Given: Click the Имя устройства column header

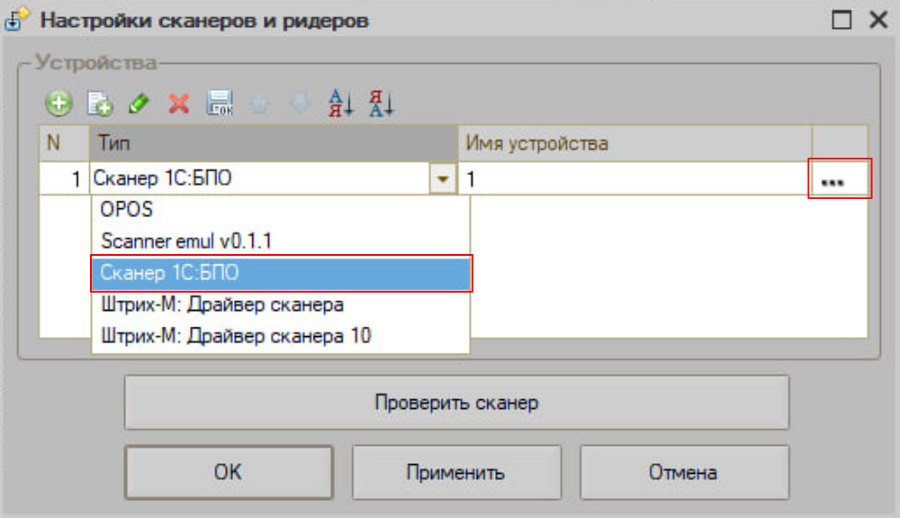Looking at the screenshot, I should point(635,143).
